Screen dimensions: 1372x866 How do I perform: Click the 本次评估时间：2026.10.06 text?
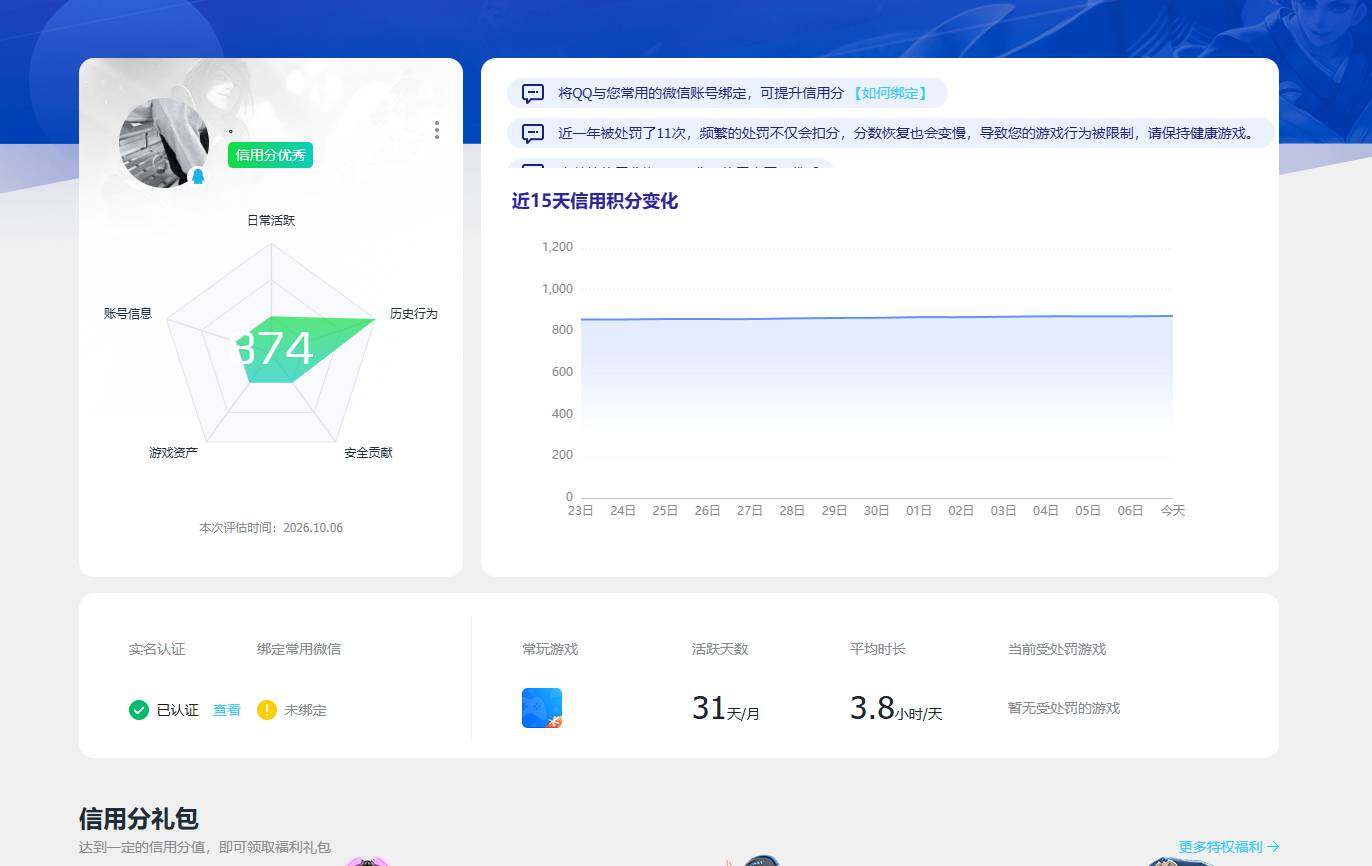(x=271, y=527)
